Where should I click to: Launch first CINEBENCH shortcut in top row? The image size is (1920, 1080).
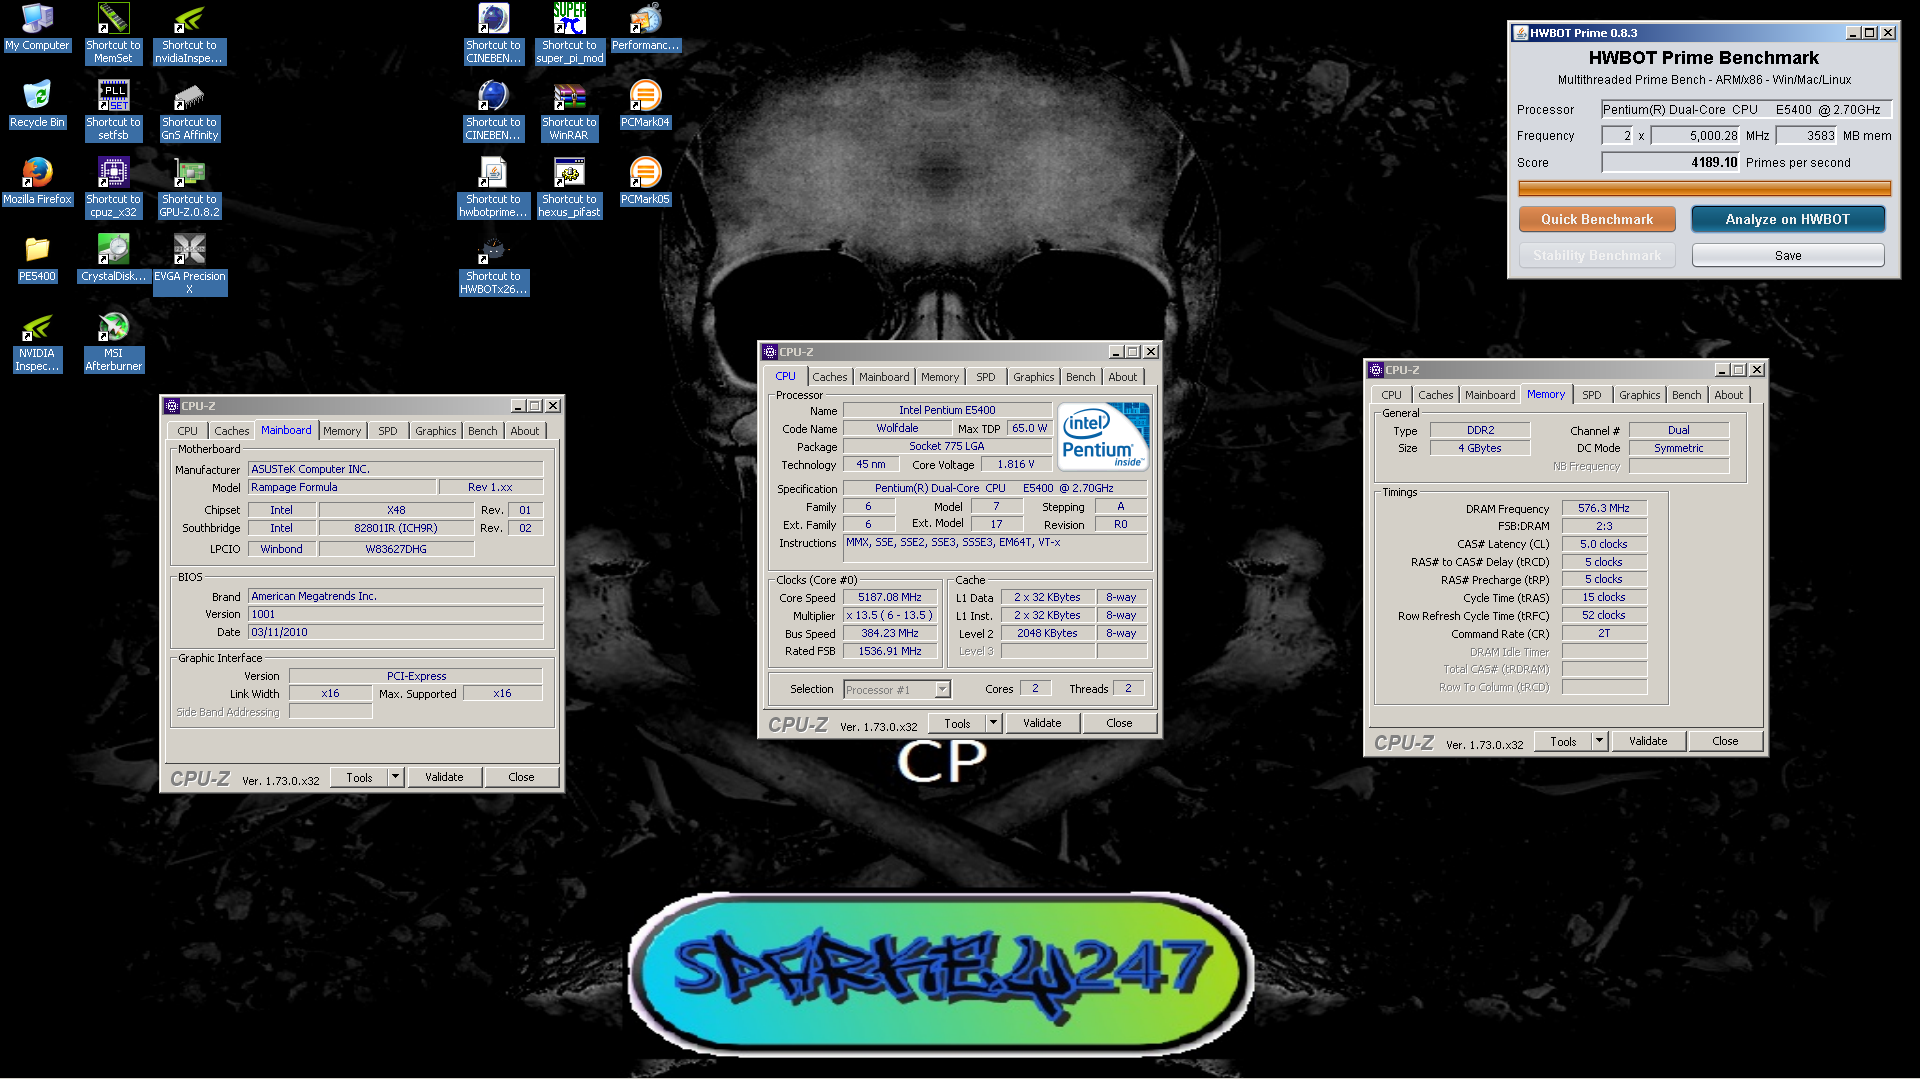[x=493, y=34]
